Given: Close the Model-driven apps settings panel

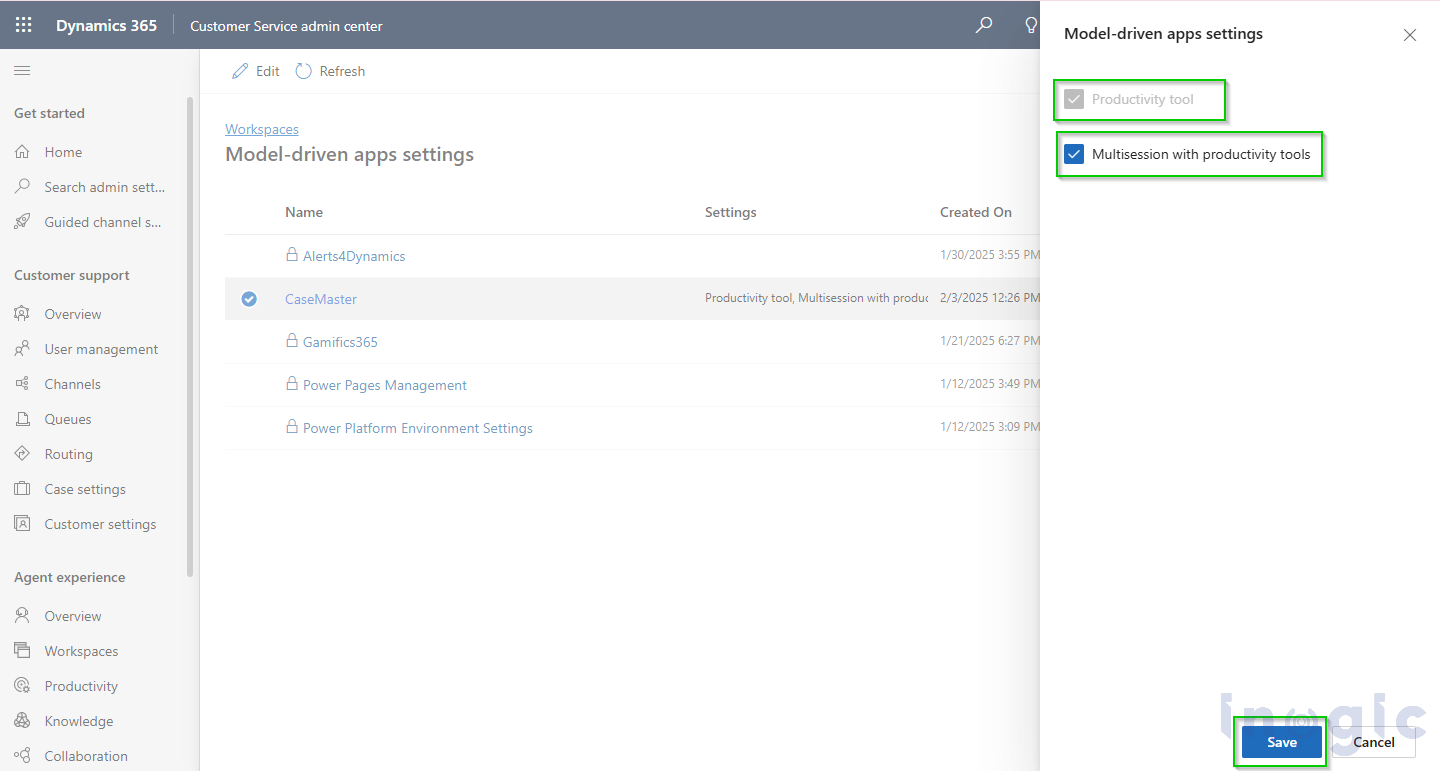Looking at the screenshot, I should coord(1410,35).
